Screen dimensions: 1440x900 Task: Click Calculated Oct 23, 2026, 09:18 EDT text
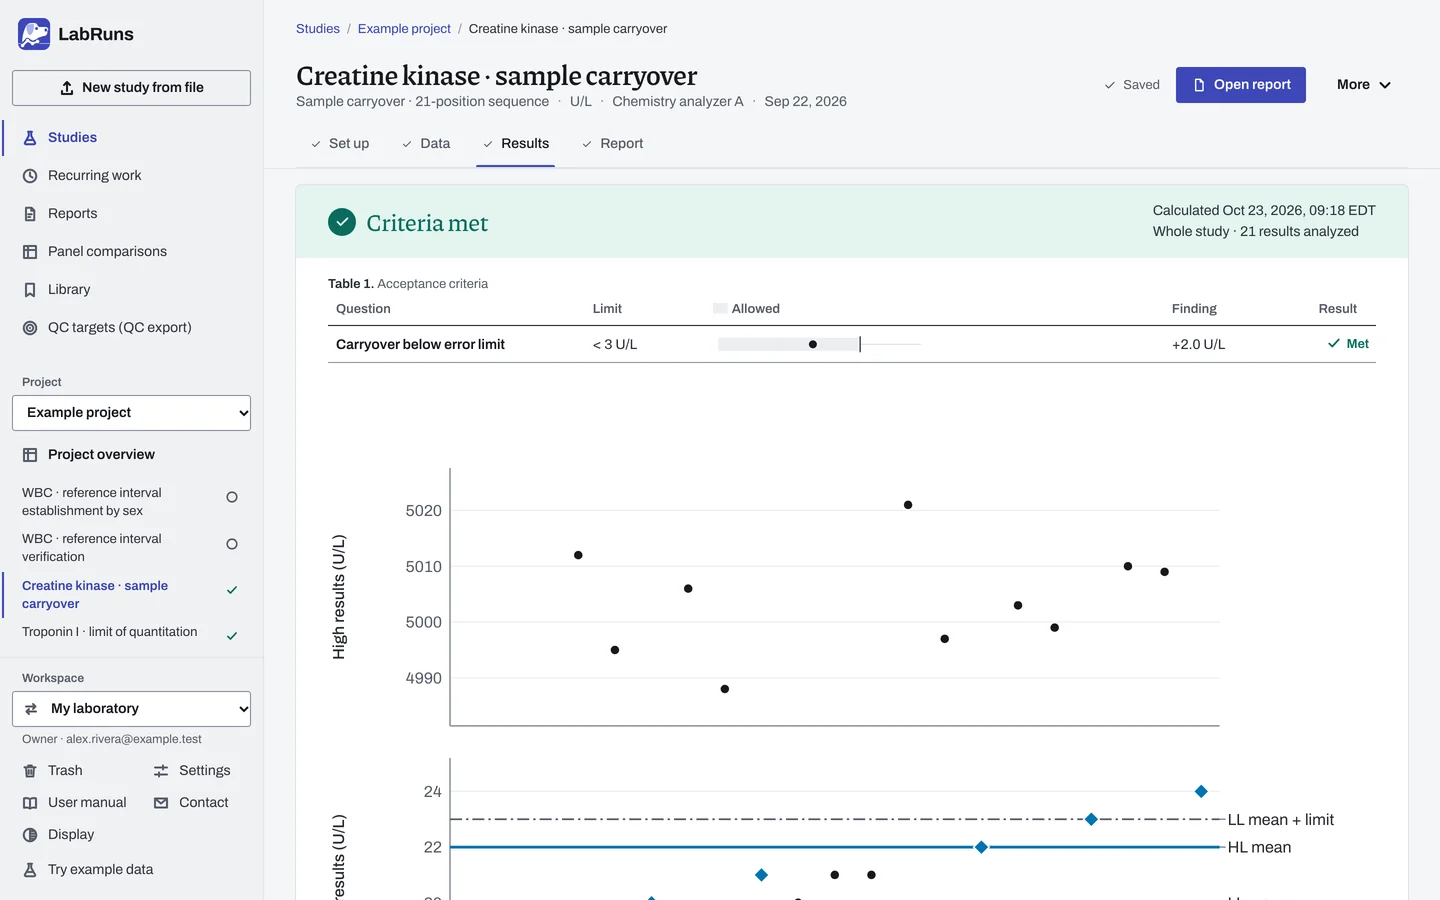pyautogui.click(x=1264, y=211)
